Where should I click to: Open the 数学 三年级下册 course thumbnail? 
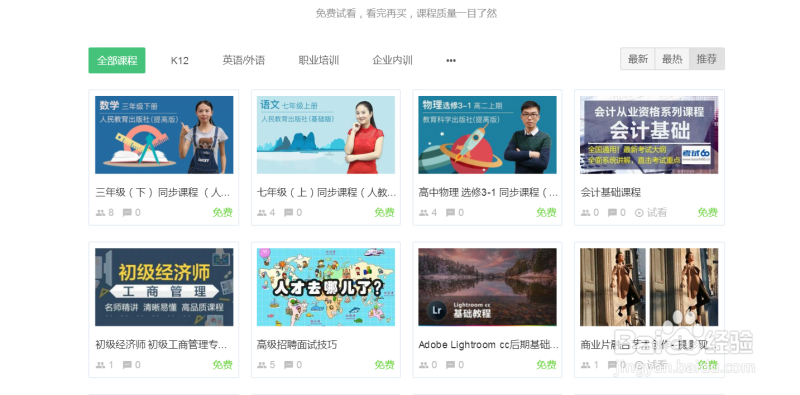pos(164,135)
